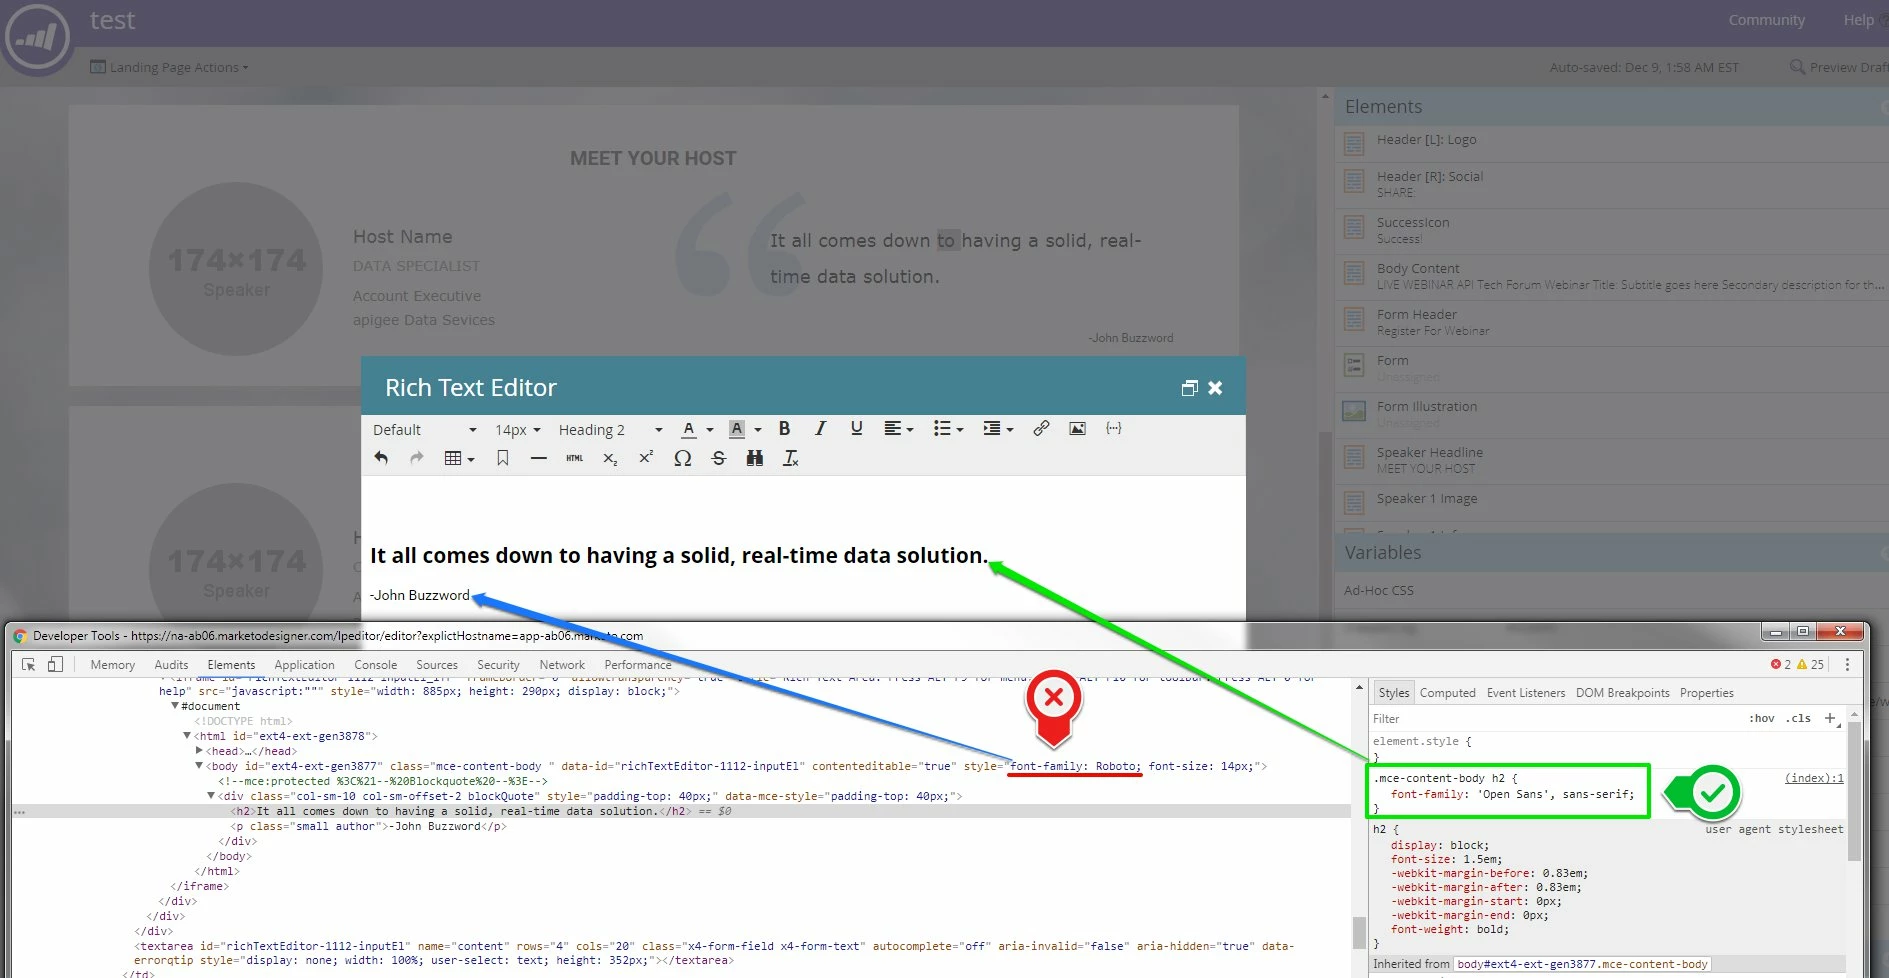The width and height of the screenshot is (1889, 978).
Task: Open the DevTools Memory tab
Action: 112,664
